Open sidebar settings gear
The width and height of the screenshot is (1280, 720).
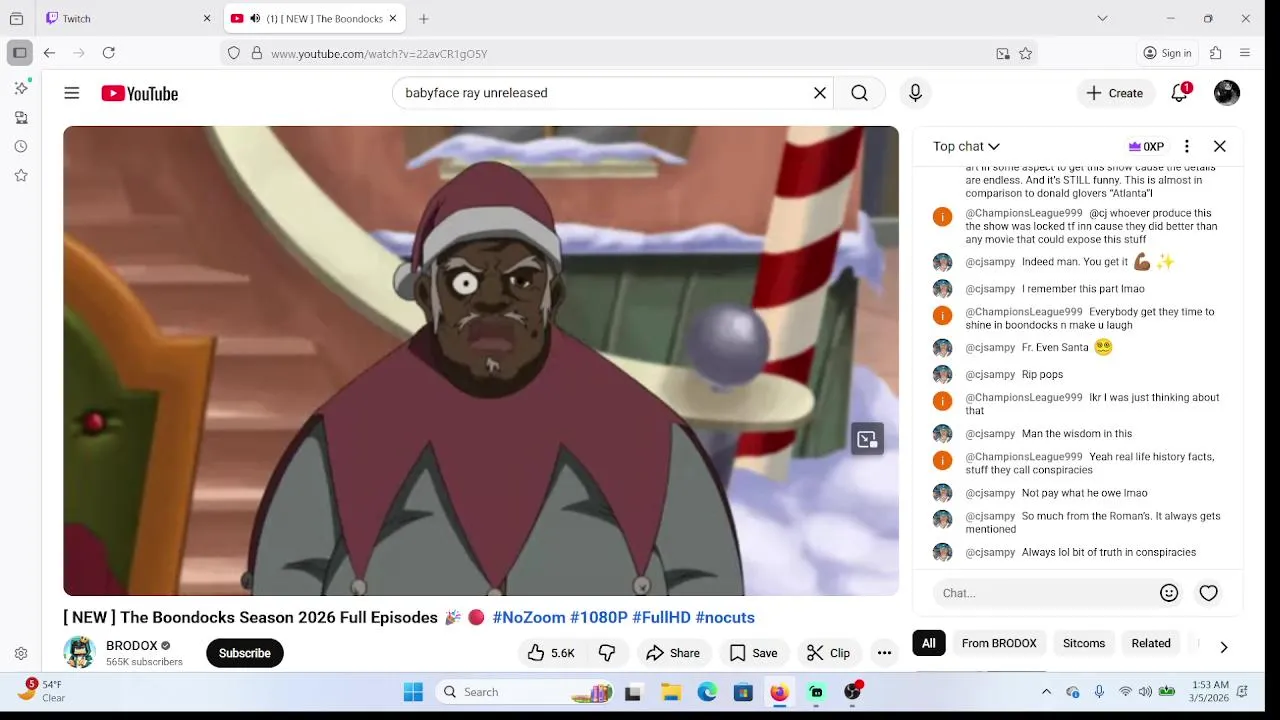click(21, 653)
